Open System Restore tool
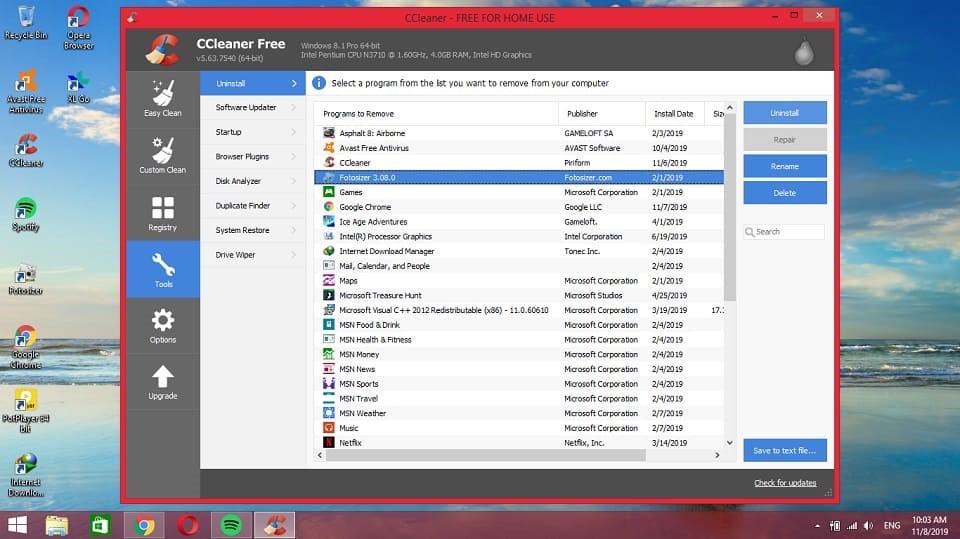 click(253, 230)
